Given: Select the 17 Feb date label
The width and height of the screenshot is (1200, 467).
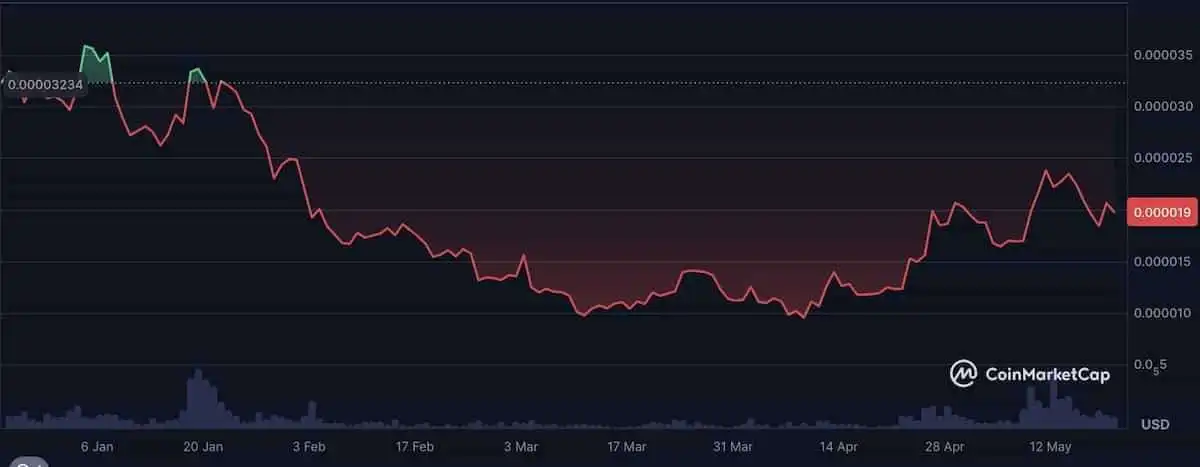Looking at the screenshot, I should point(414,447).
